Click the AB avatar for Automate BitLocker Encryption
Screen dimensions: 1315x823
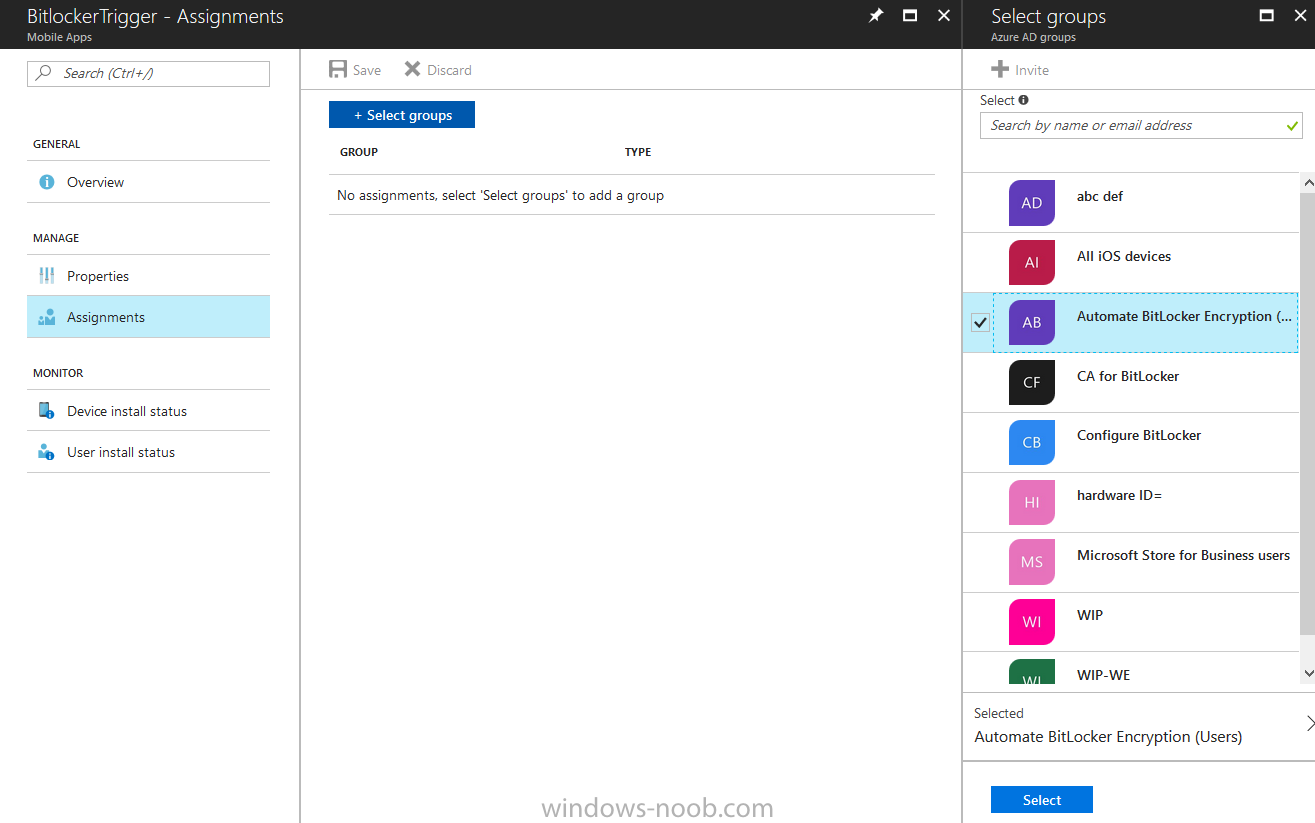1032,322
